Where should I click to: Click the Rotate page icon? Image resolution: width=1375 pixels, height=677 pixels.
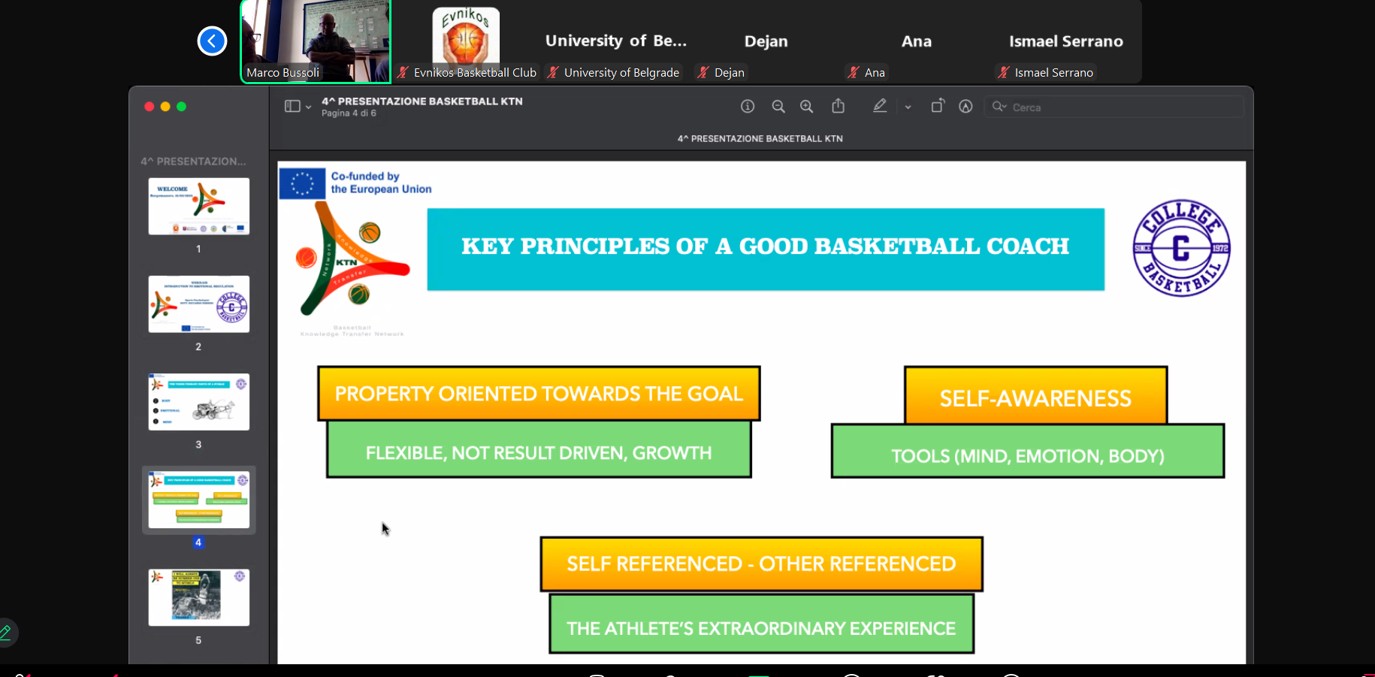(x=937, y=107)
